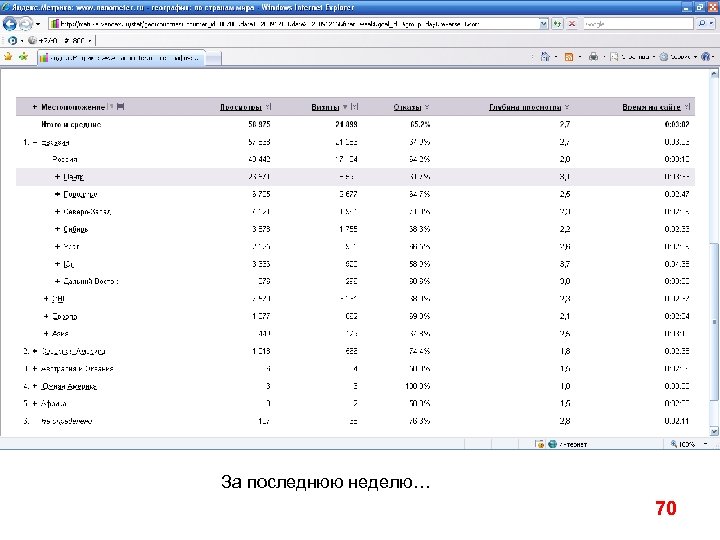Stop loading with the red X icon
The image size is (720, 540).
coord(572,23)
